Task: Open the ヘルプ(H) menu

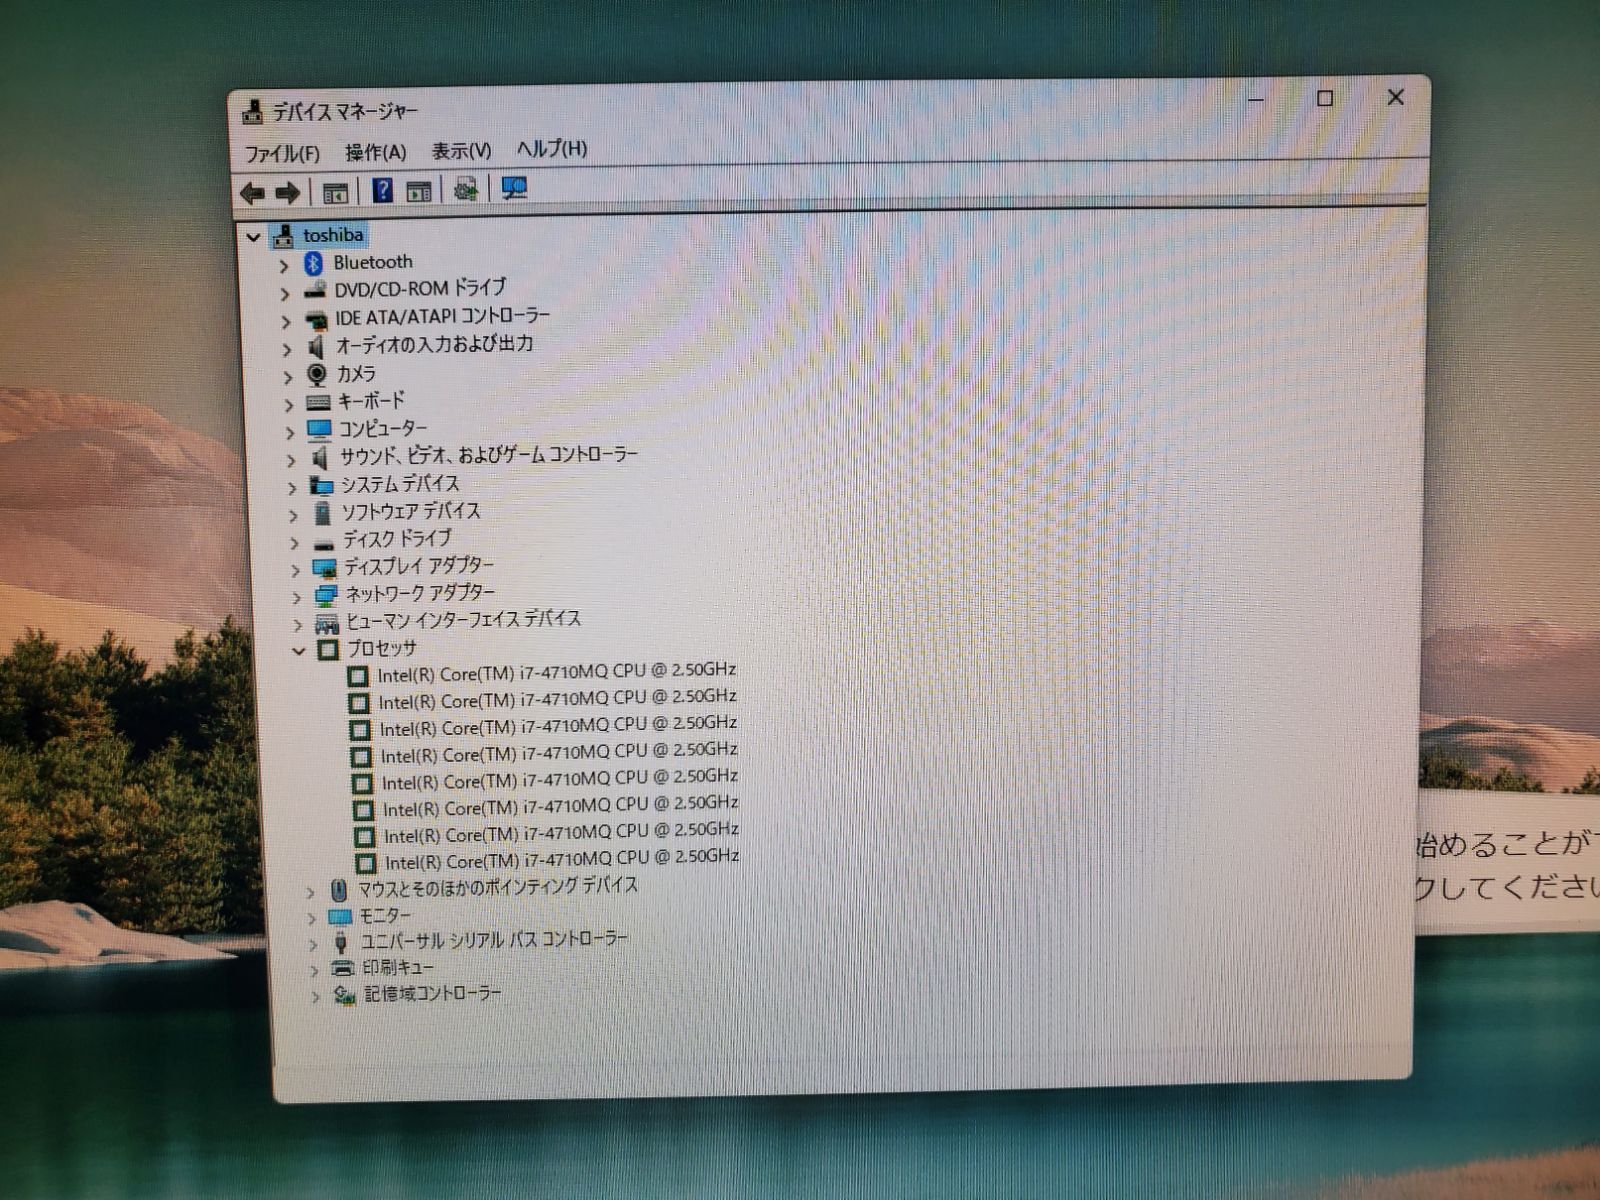Action: 551,149
